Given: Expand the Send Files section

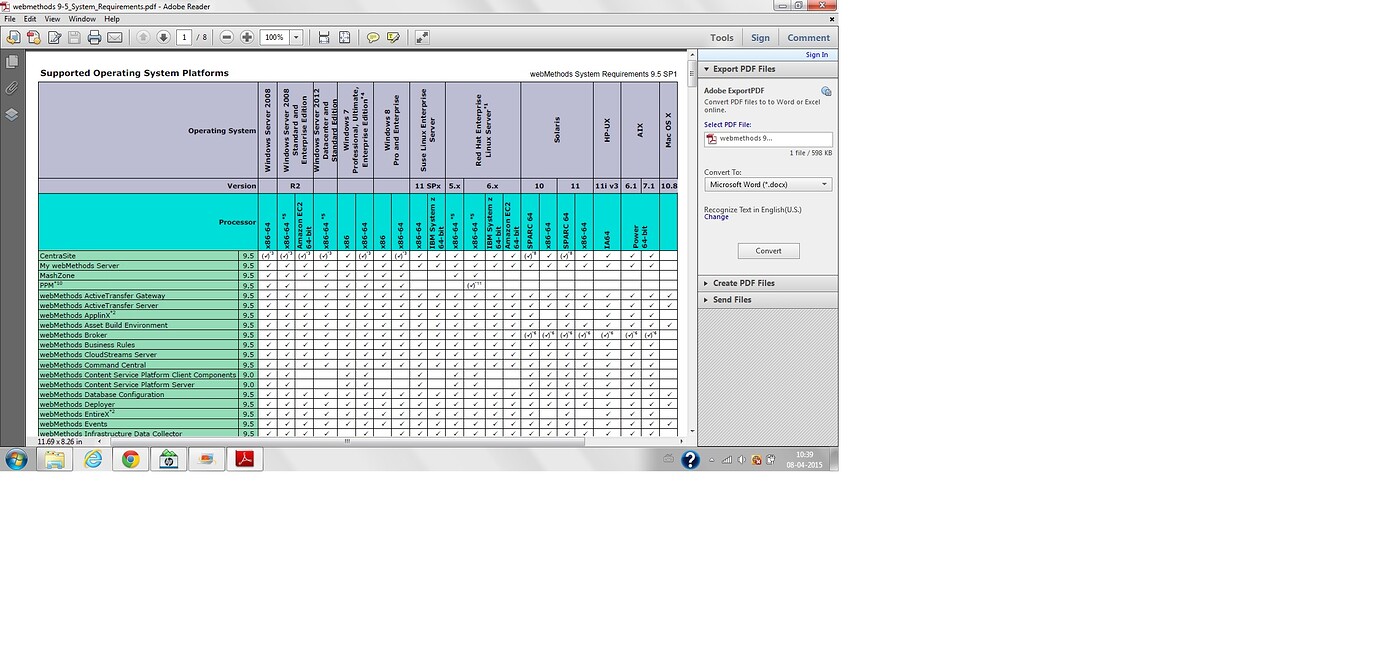Looking at the screenshot, I should coord(767,300).
